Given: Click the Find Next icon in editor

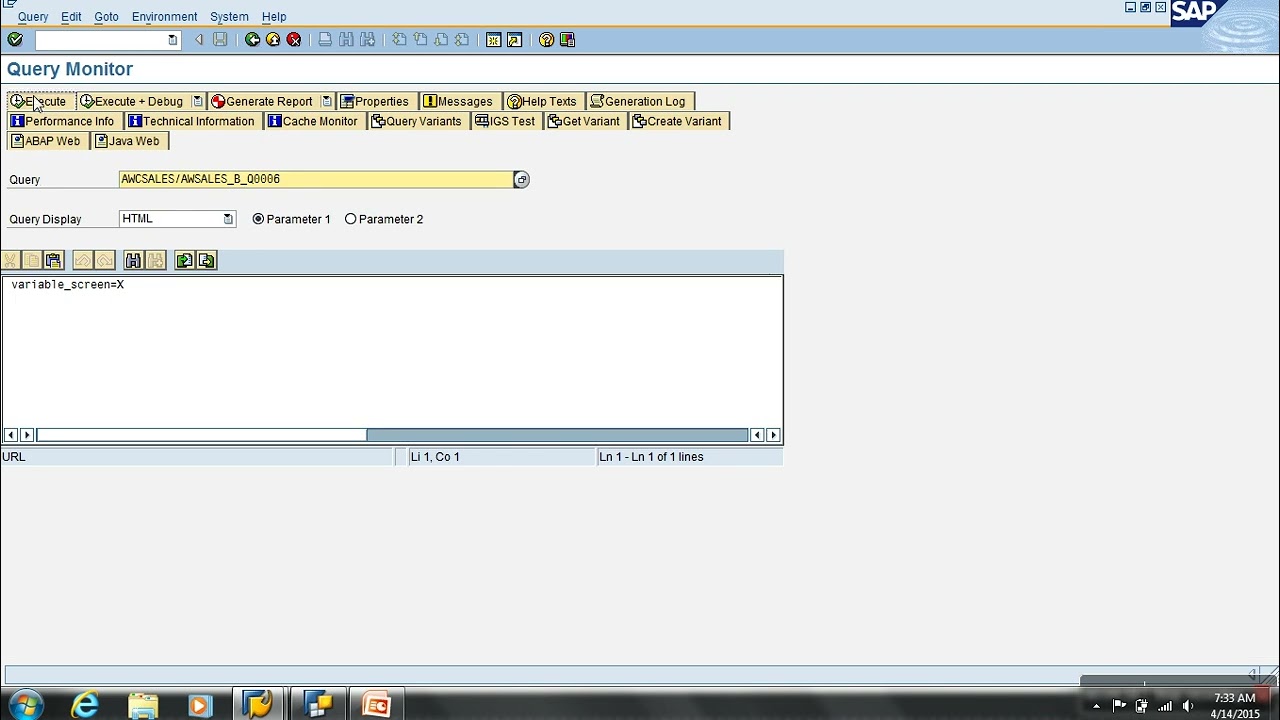Looking at the screenshot, I should [x=155, y=261].
